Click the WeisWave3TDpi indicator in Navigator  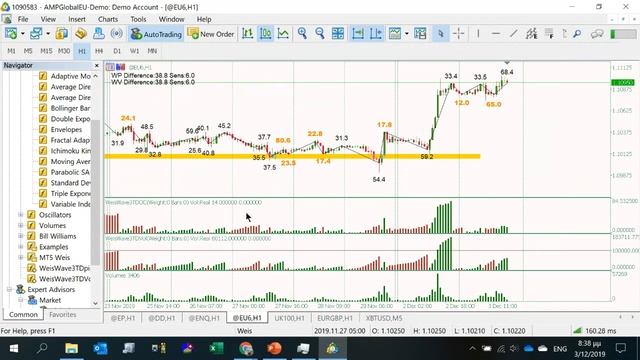pyautogui.click(x=64, y=268)
